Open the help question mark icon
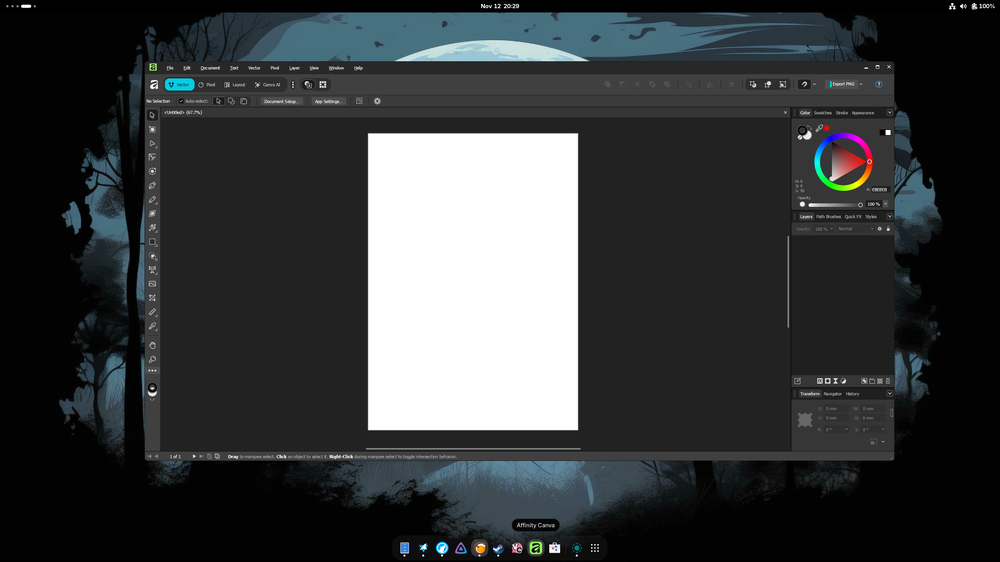Screen dimensions: 1000x562 point(879,85)
